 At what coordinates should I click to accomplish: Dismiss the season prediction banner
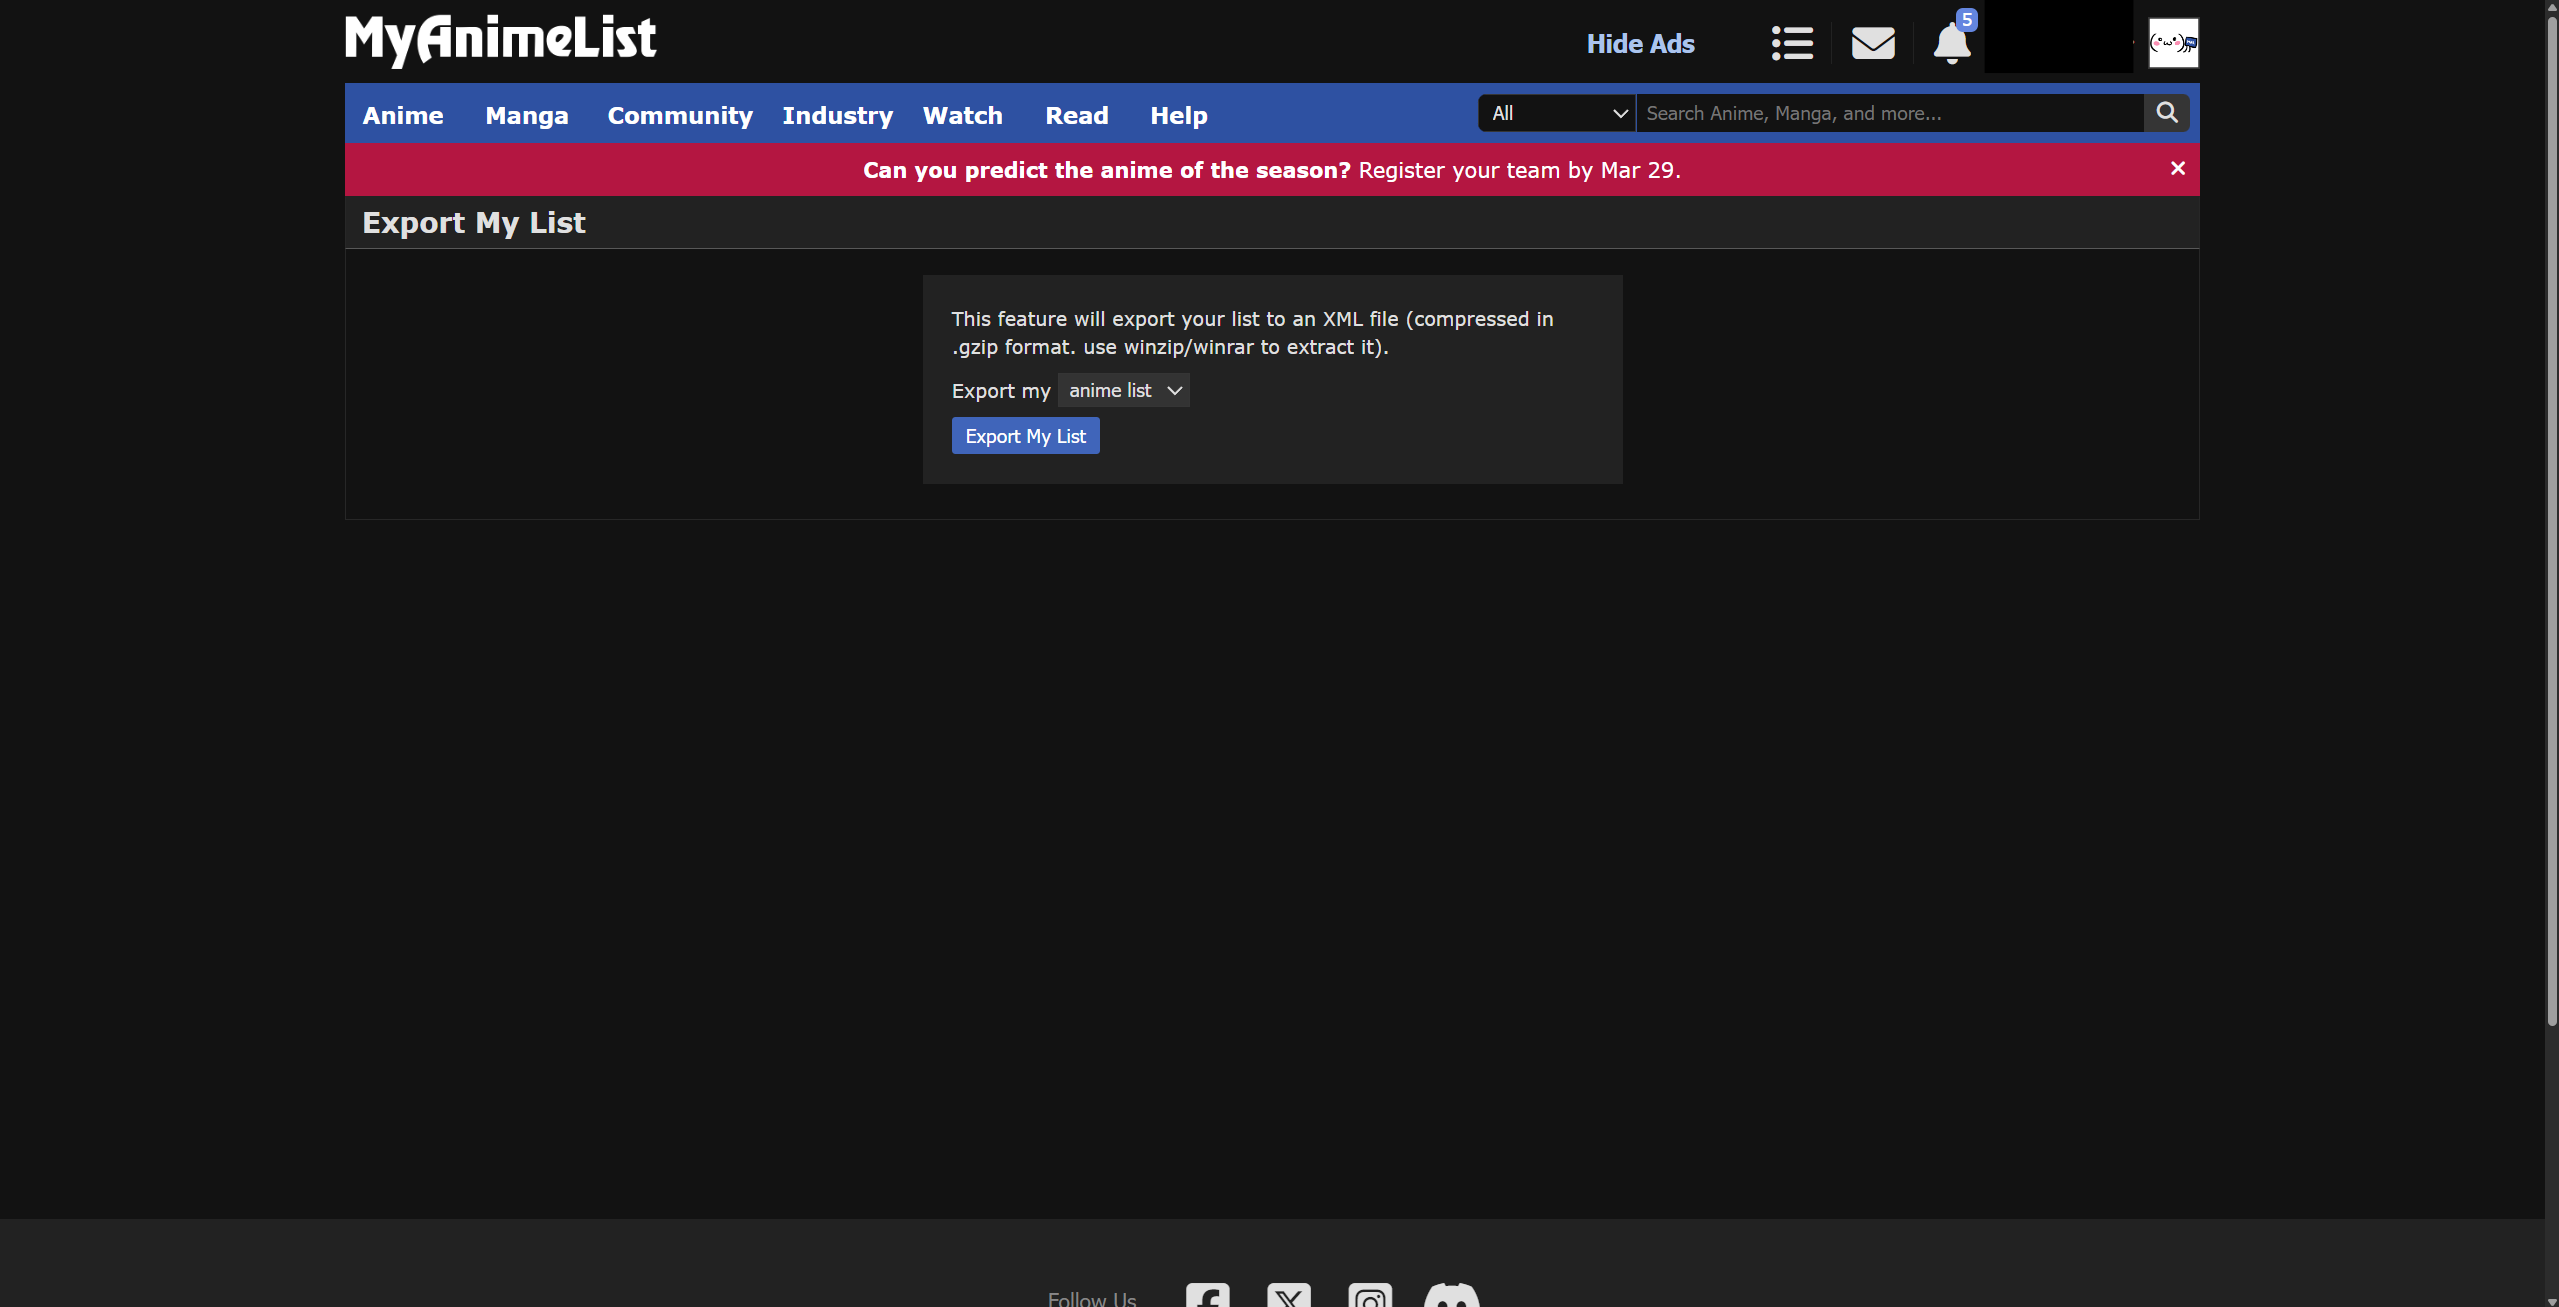tap(2176, 168)
